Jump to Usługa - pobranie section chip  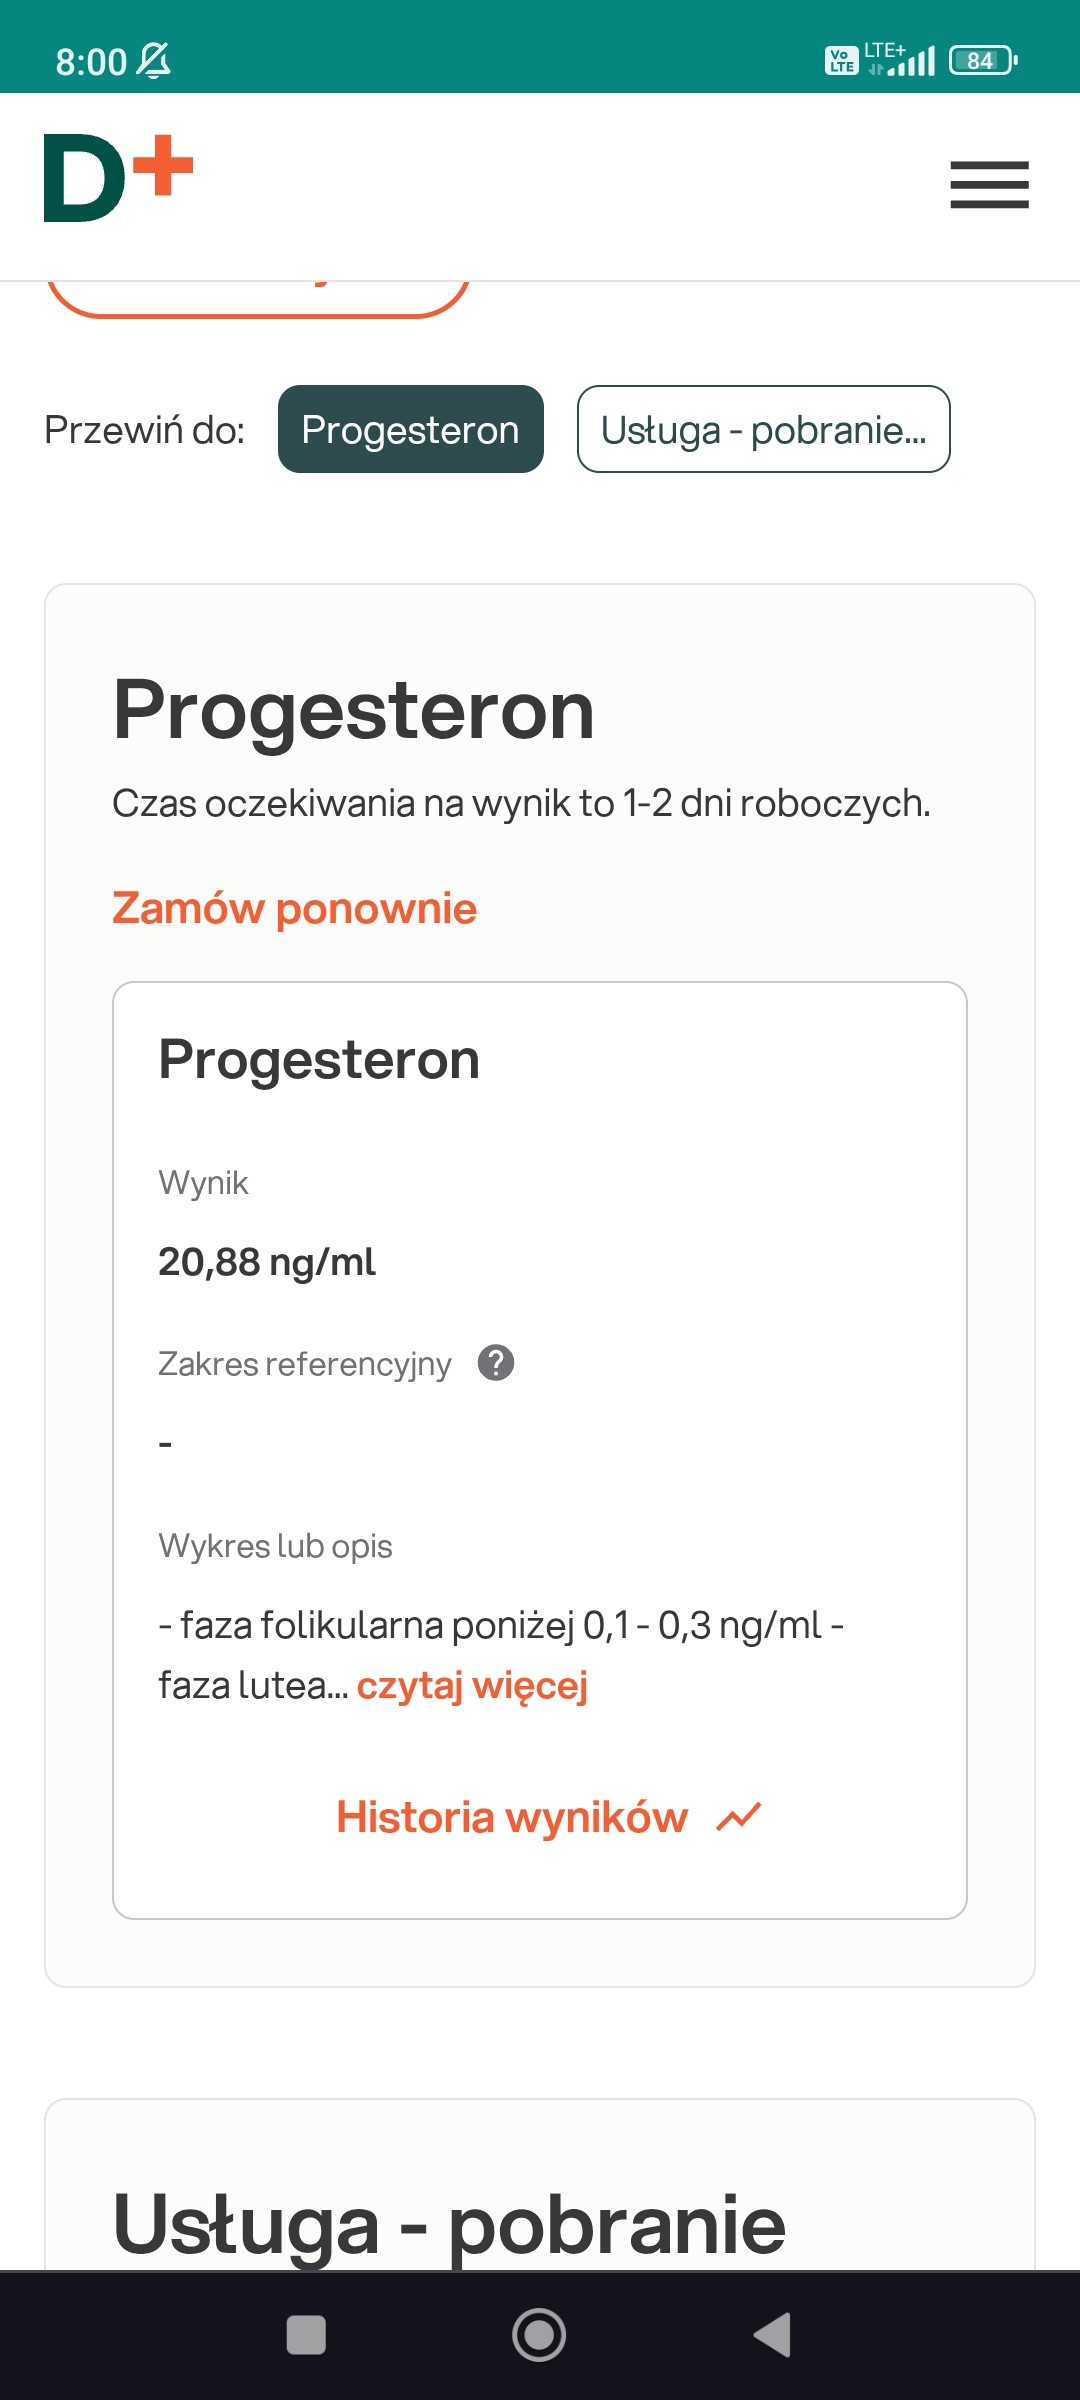(763, 429)
